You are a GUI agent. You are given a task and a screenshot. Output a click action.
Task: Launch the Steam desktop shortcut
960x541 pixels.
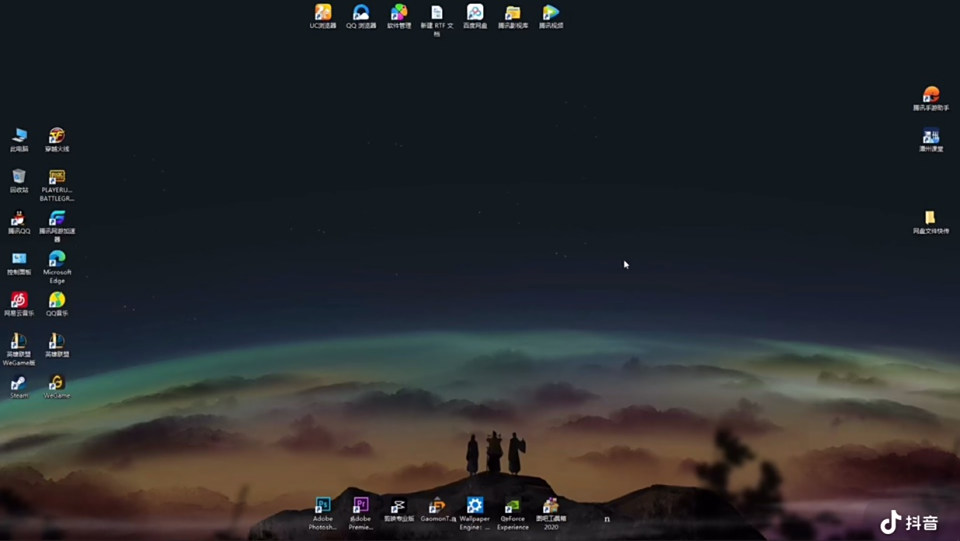click(19, 386)
